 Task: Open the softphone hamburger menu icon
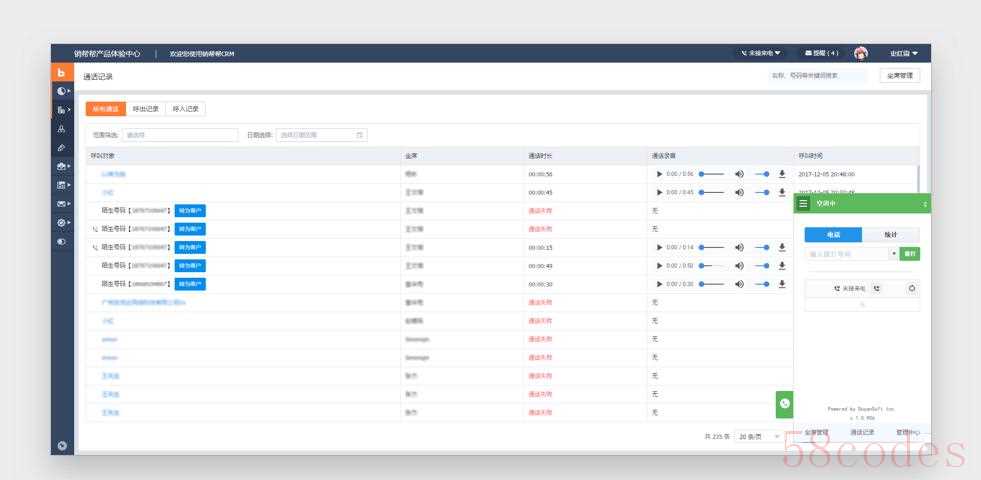pyautogui.click(x=803, y=203)
